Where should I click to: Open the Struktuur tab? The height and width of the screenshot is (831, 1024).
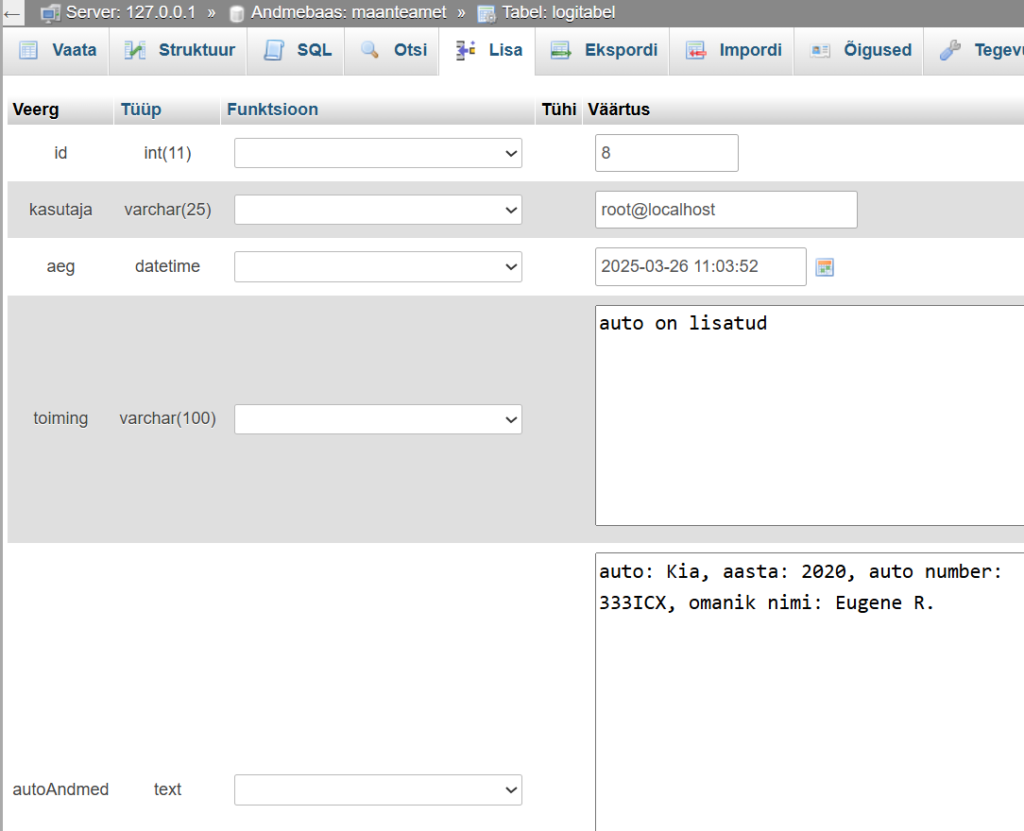[x=180, y=50]
